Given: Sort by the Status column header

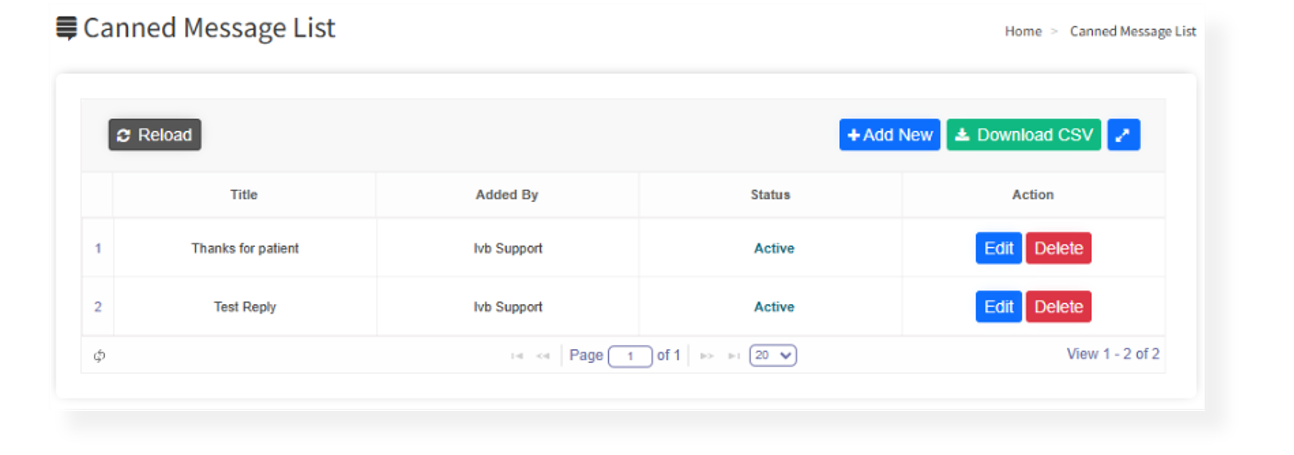Looking at the screenshot, I should [770, 195].
